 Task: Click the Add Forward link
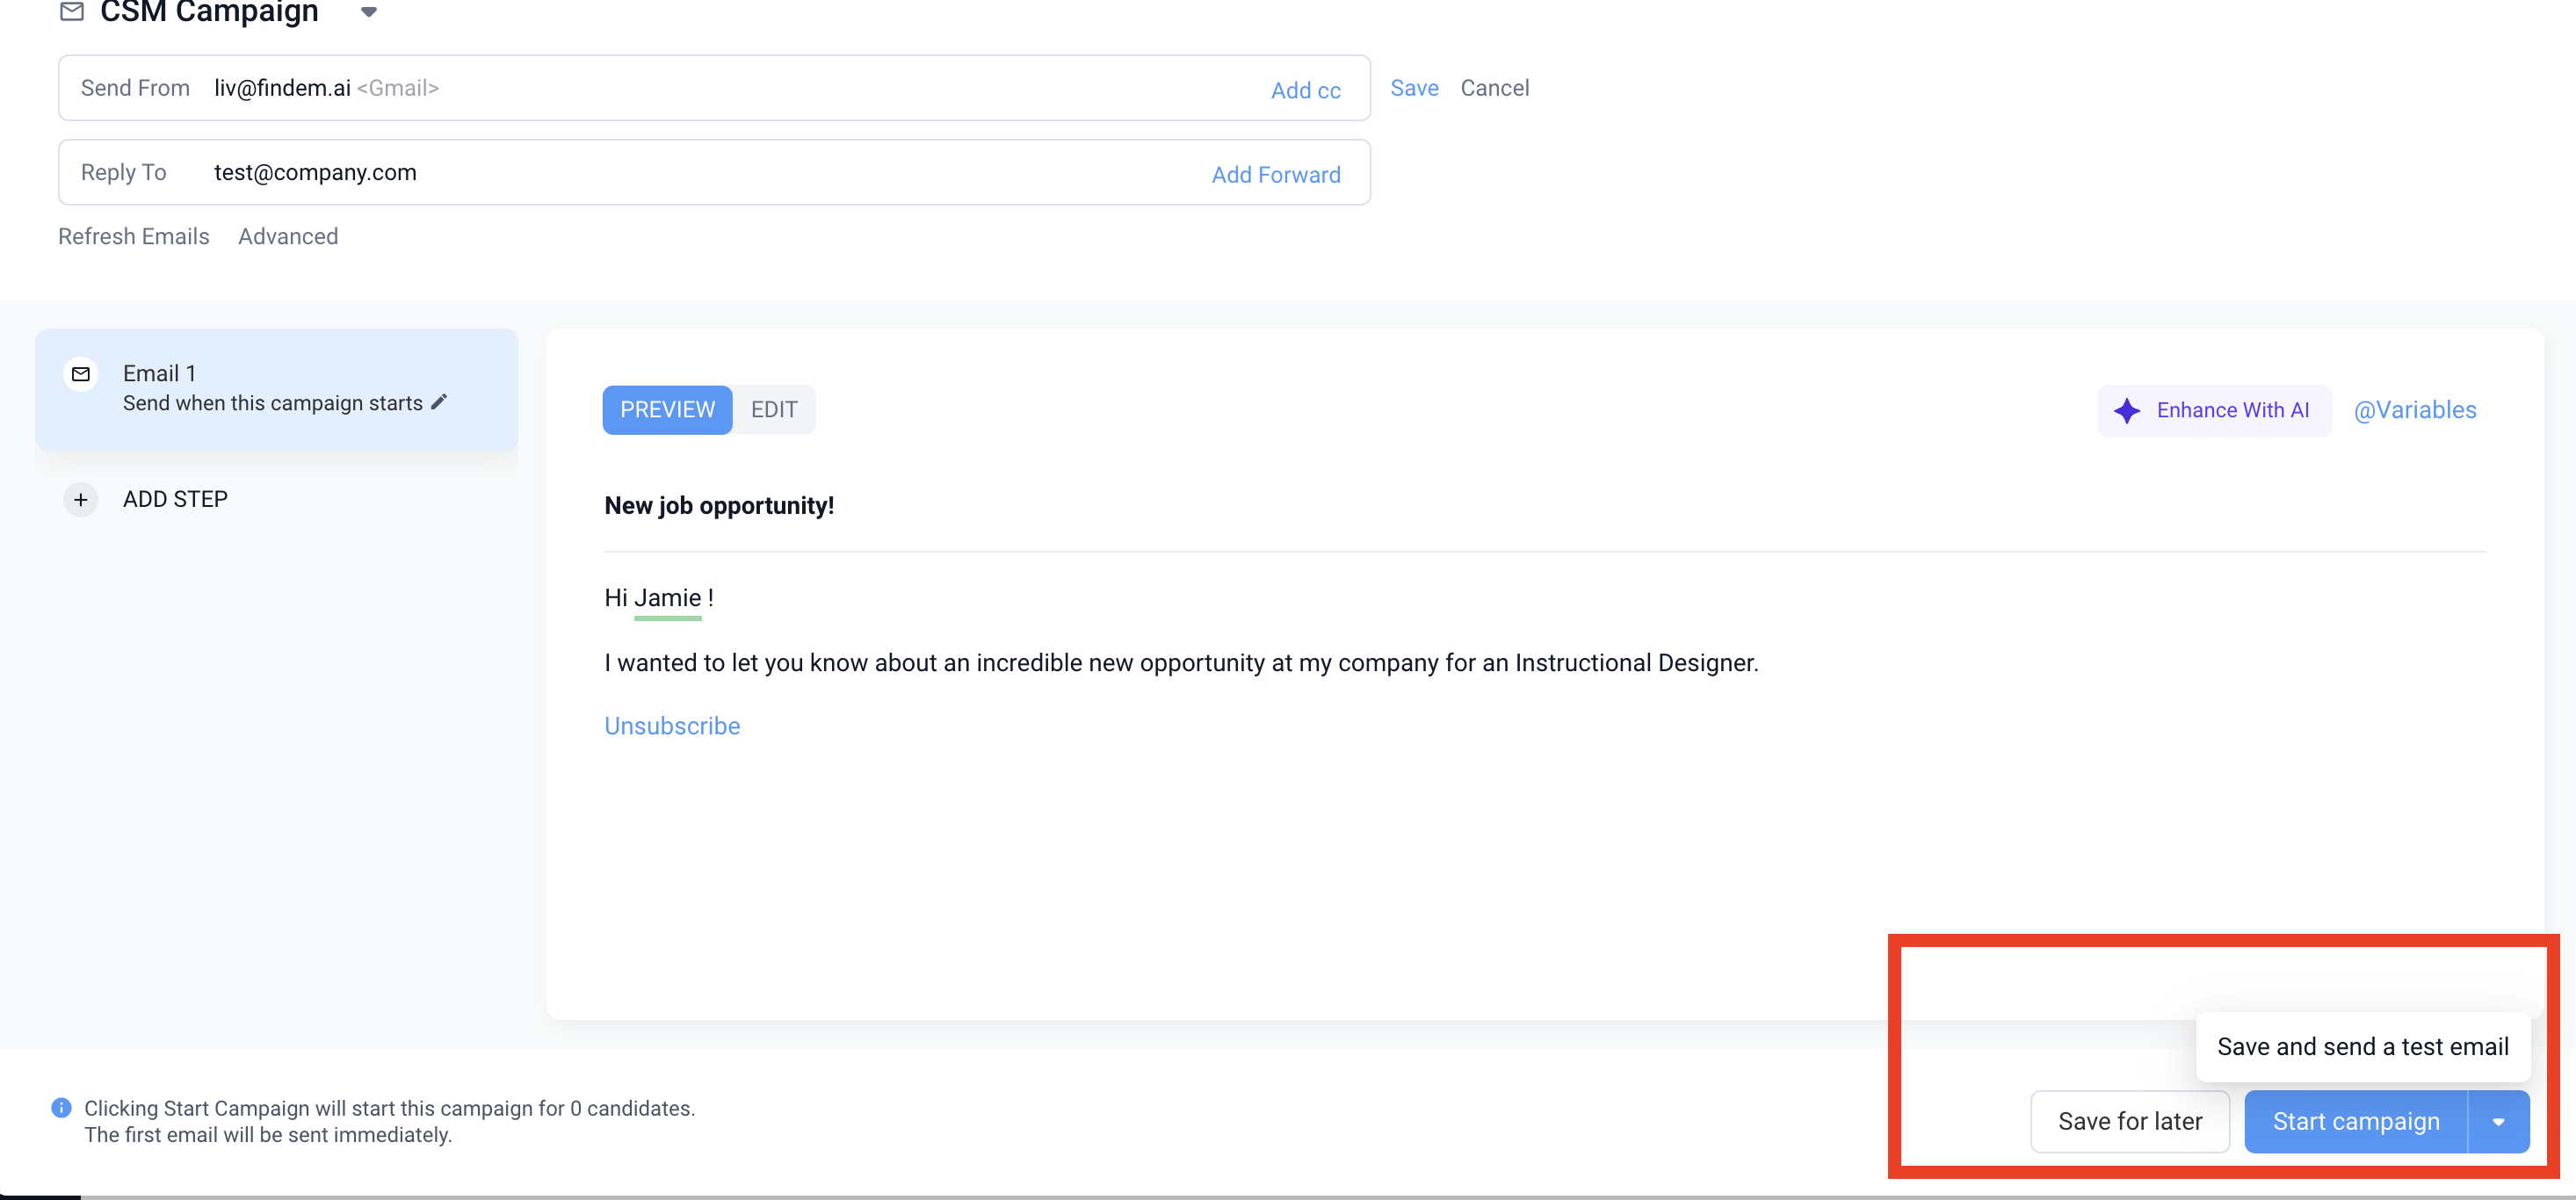(1275, 175)
